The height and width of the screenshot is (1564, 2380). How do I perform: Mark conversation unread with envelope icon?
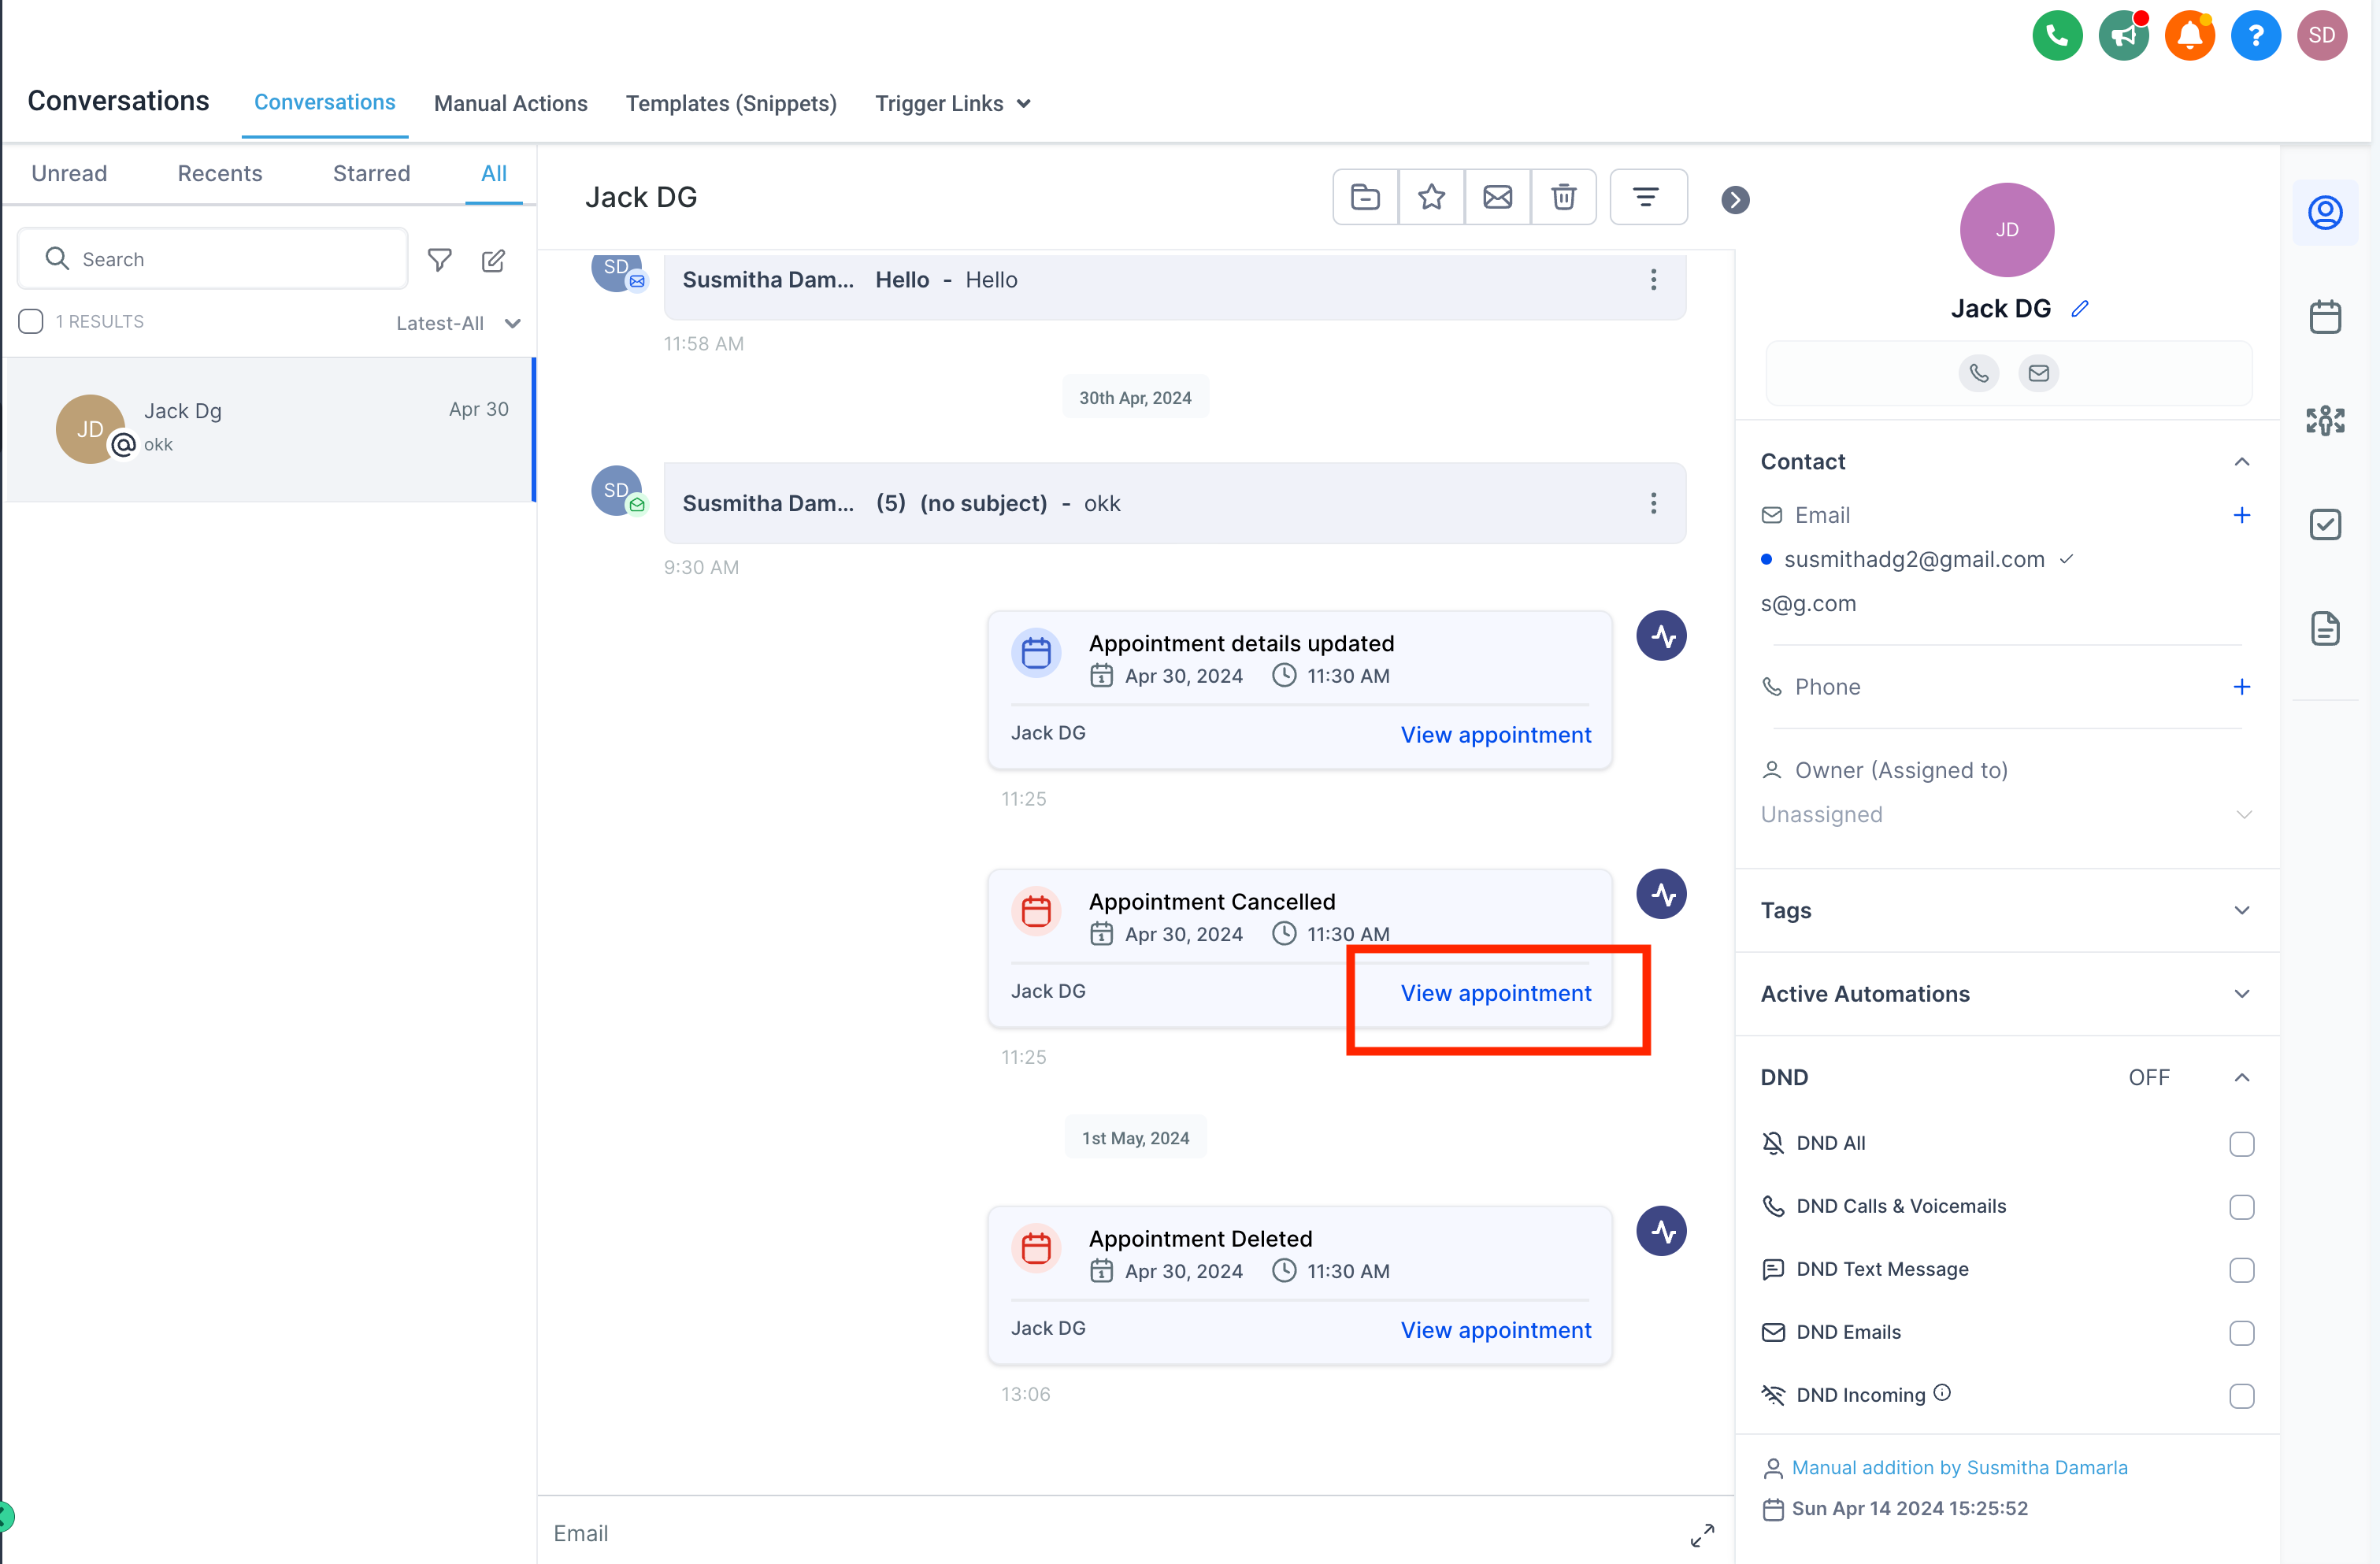pyautogui.click(x=1497, y=197)
